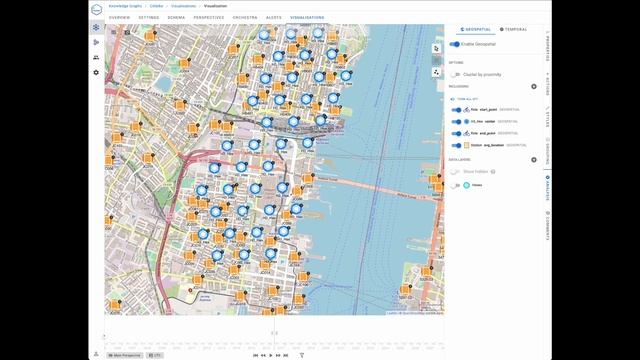Expand the Styles side panel

[548, 118]
